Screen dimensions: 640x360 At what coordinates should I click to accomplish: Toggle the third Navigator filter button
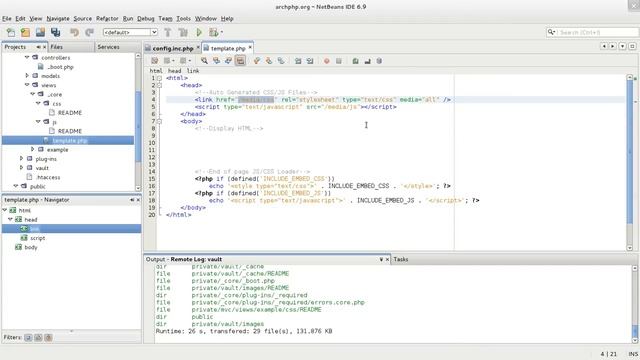[49, 338]
